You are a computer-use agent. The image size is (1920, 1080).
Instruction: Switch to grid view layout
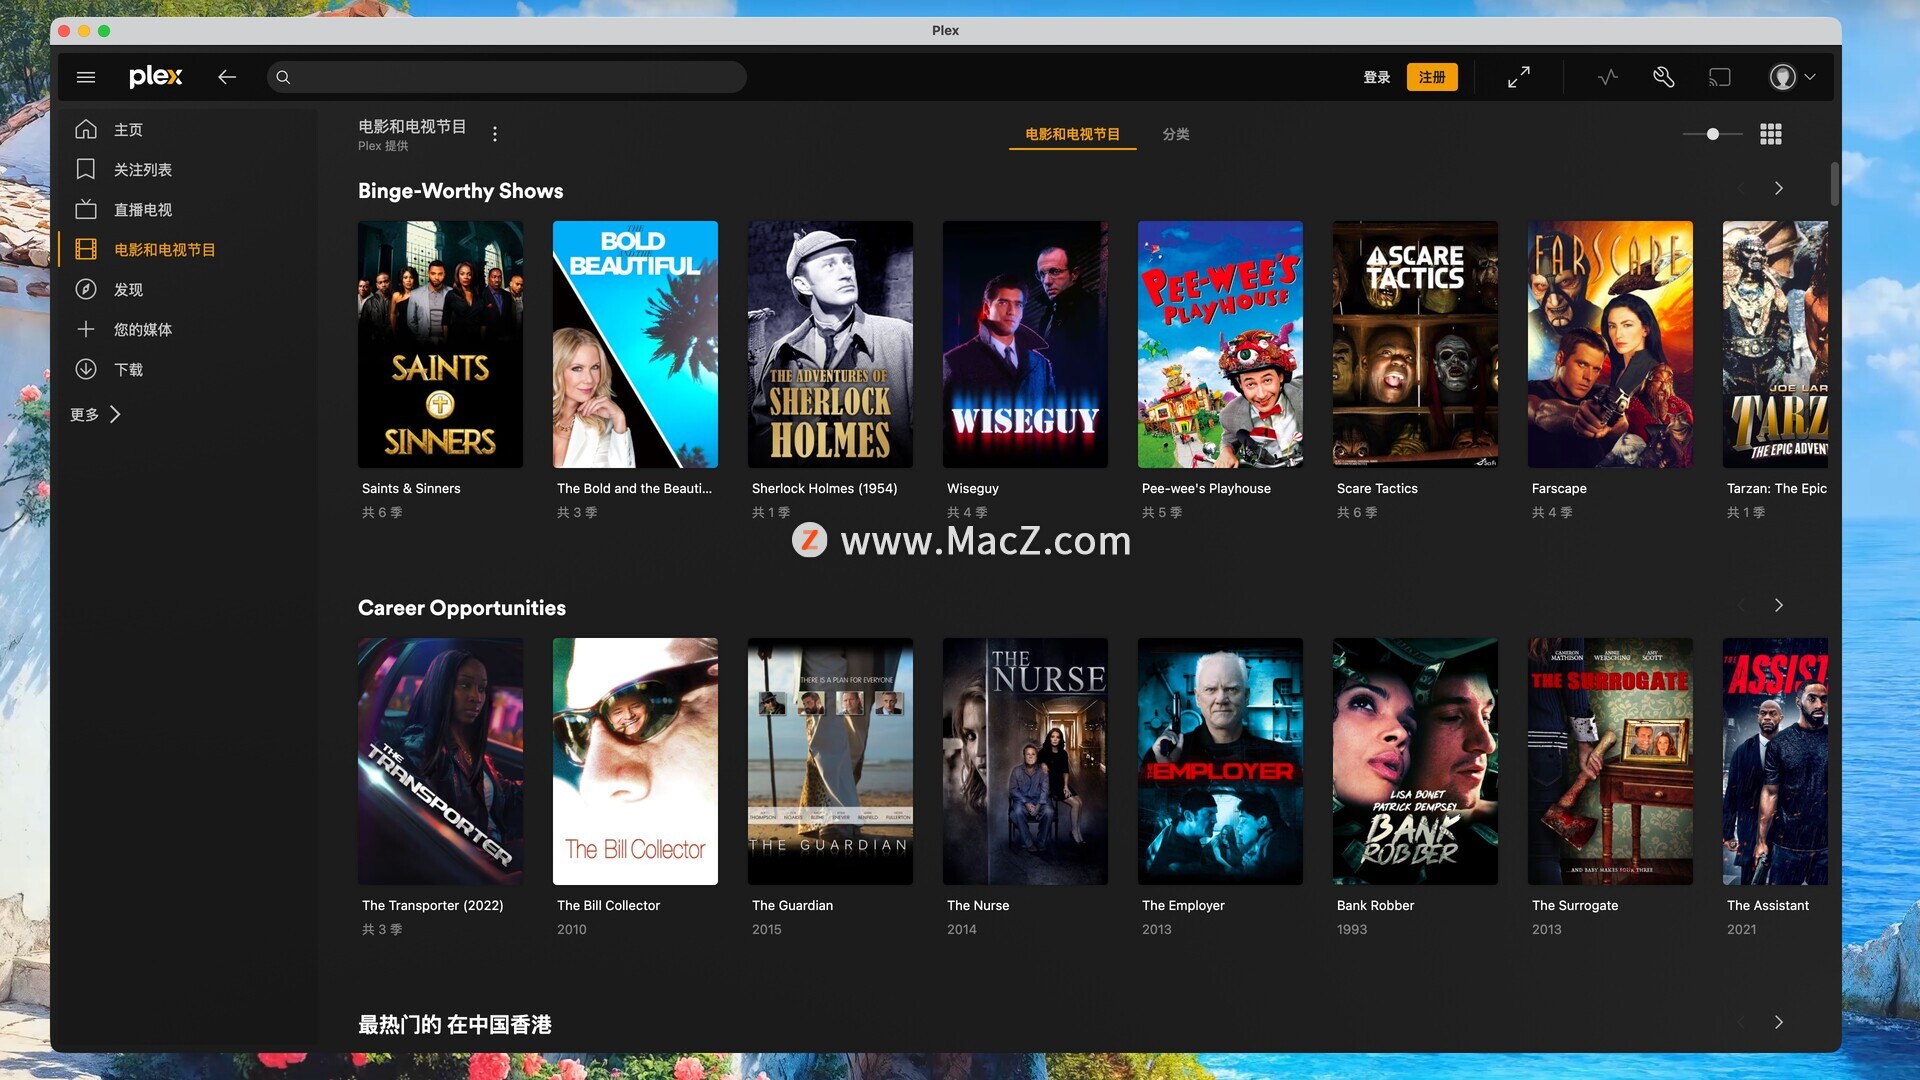pos(1770,134)
